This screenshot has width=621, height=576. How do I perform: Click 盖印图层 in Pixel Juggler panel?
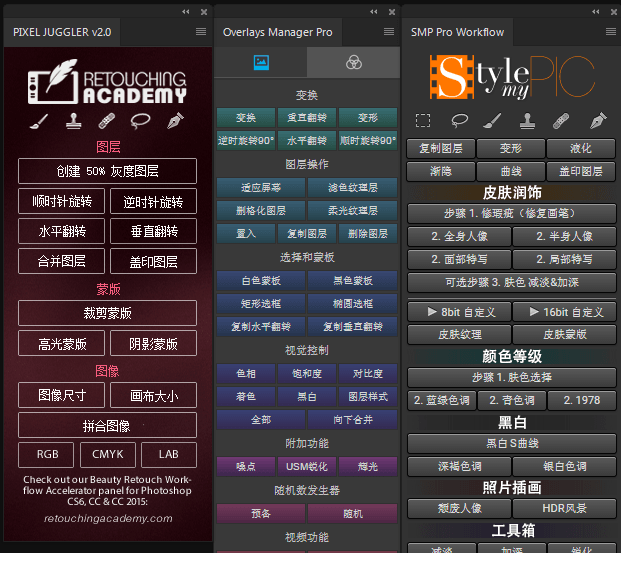point(153,261)
